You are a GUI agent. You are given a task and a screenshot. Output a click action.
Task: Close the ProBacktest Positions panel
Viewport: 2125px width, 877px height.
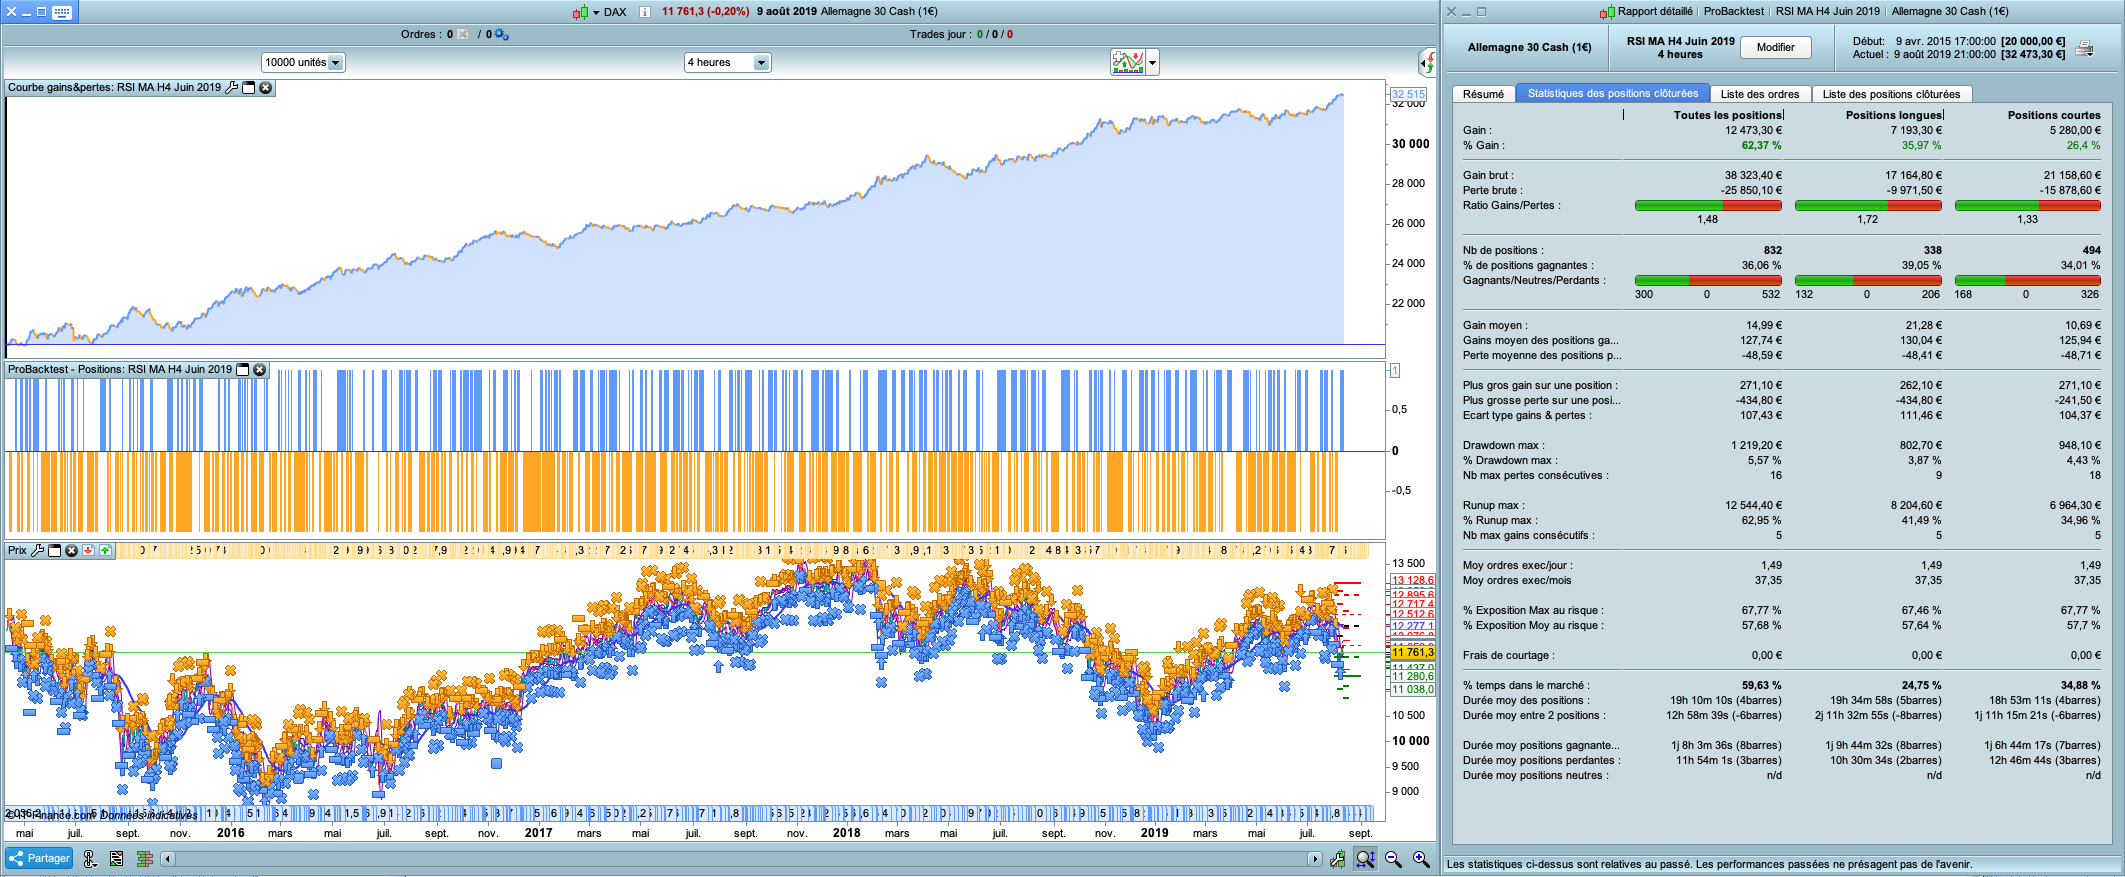[260, 370]
